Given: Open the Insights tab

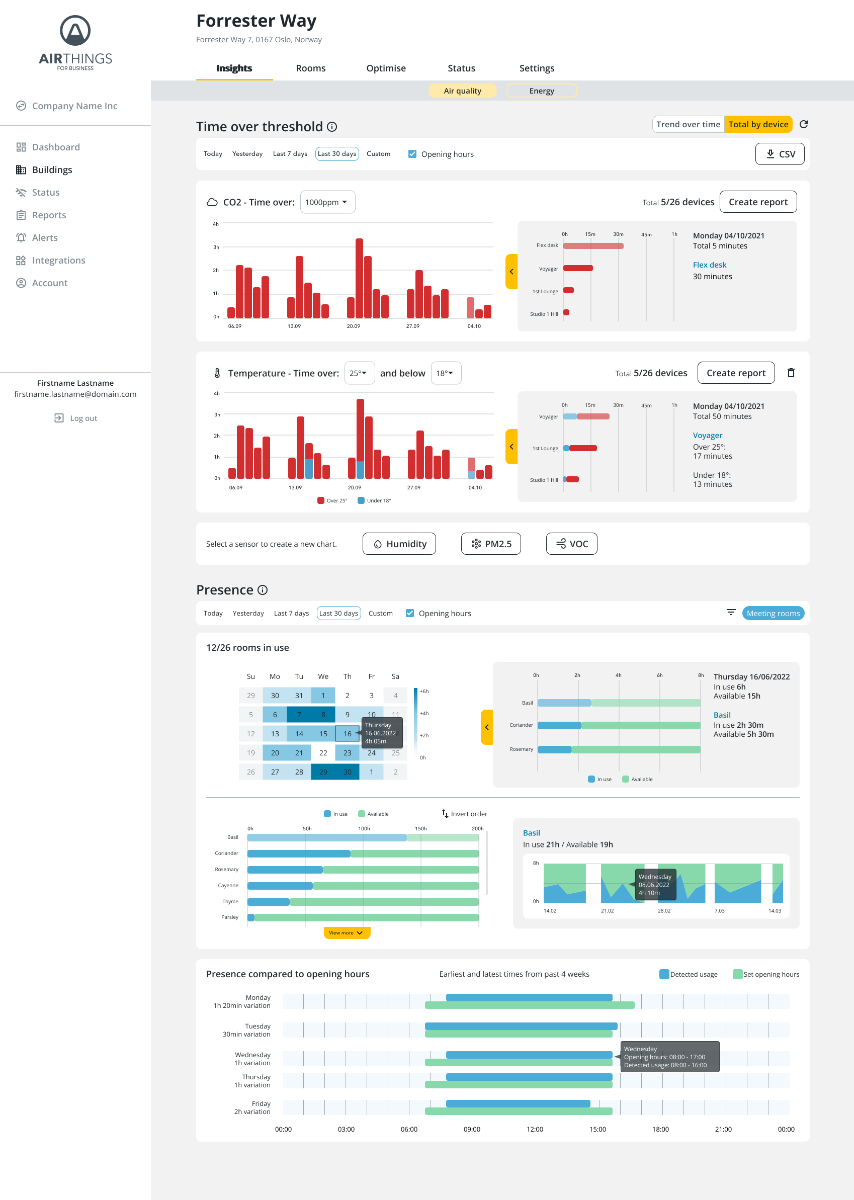Looking at the screenshot, I should (234, 68).
